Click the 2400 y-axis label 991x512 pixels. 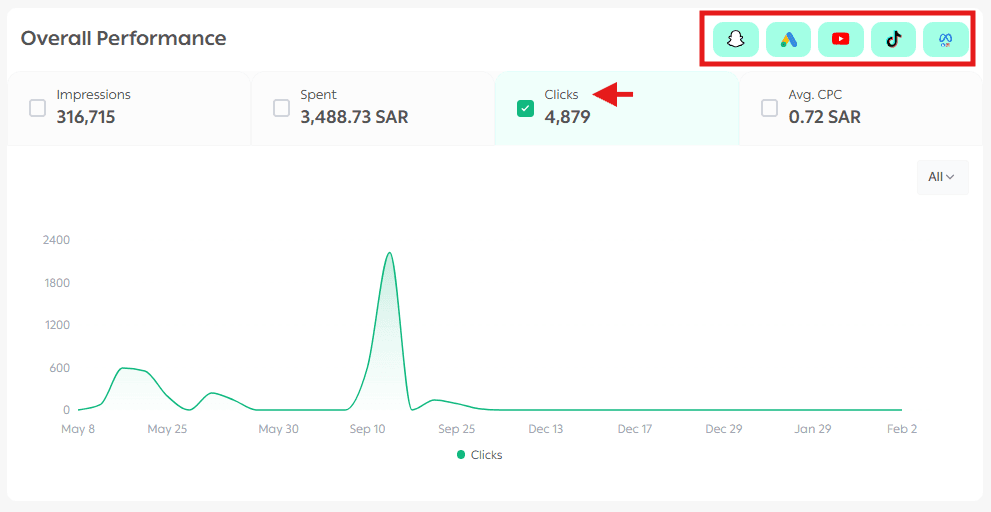[x=56, y=240]
